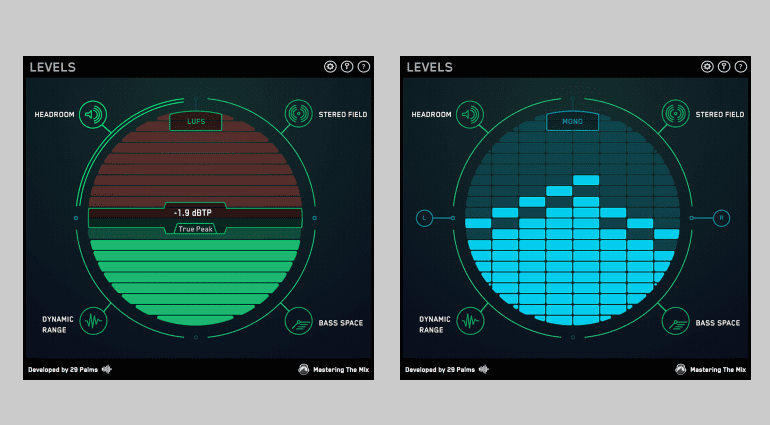This screenshot has height=425, width=770.
Task: Click the Headroom icon in the blue MONO panel
Action: click(x=470, y=115)
